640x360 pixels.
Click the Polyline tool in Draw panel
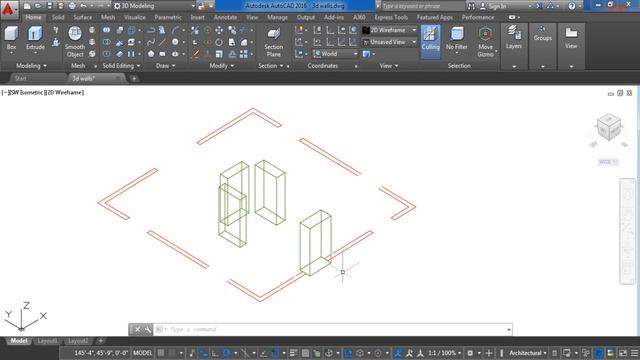point(151,30)
